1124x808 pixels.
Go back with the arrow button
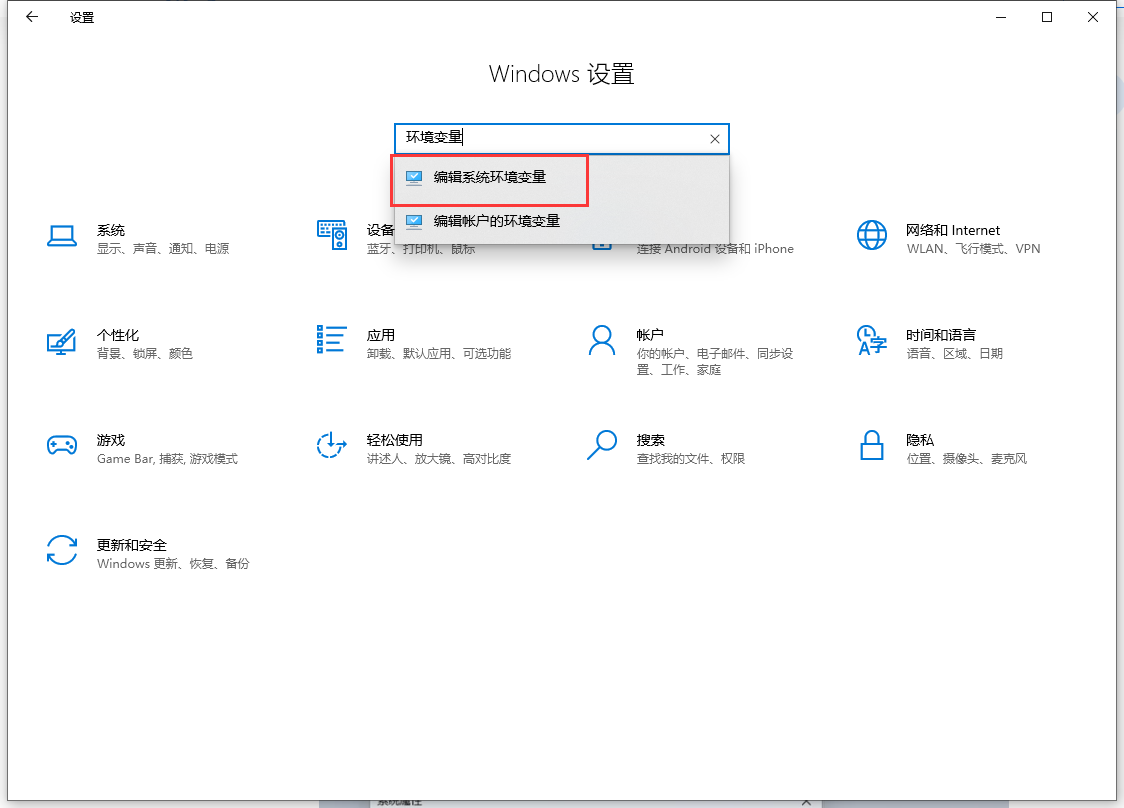pyautogui.click(x=32, y=17)
